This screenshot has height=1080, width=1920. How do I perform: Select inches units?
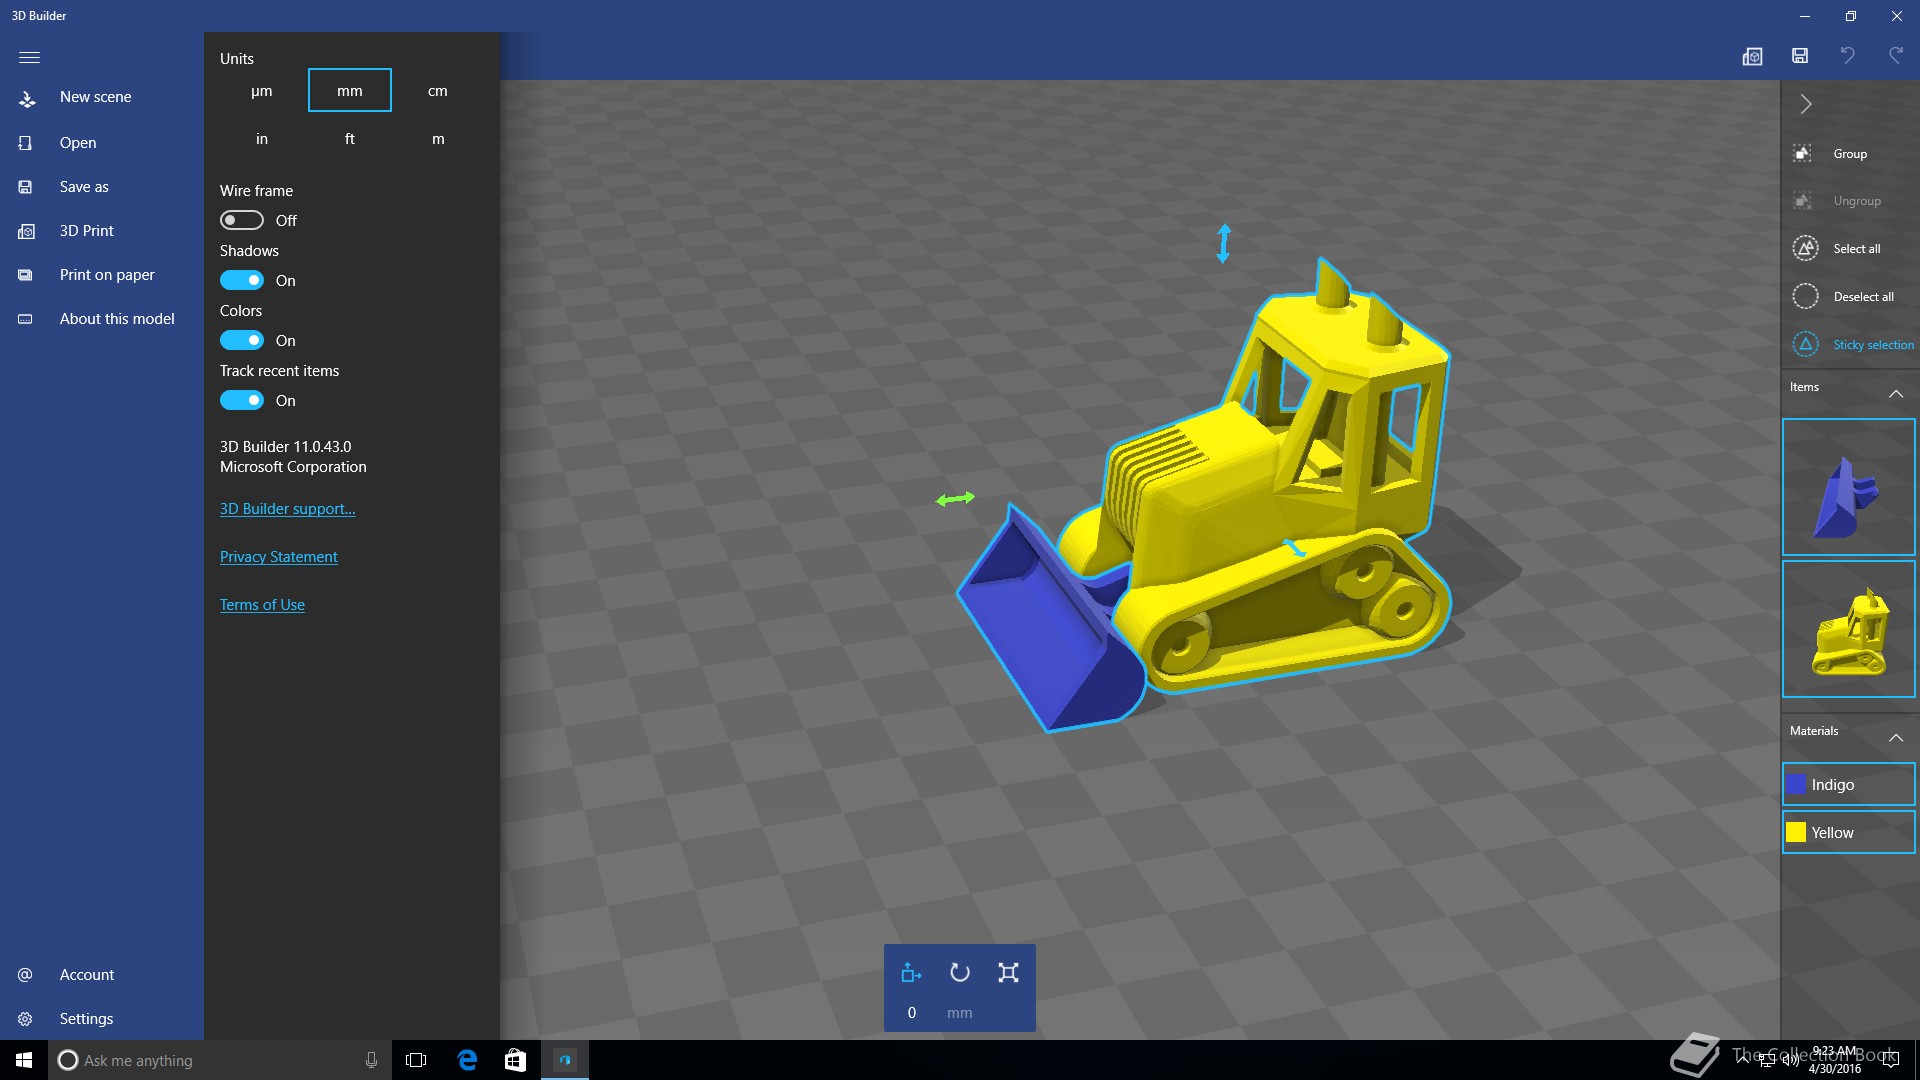(x=262, y=139)
